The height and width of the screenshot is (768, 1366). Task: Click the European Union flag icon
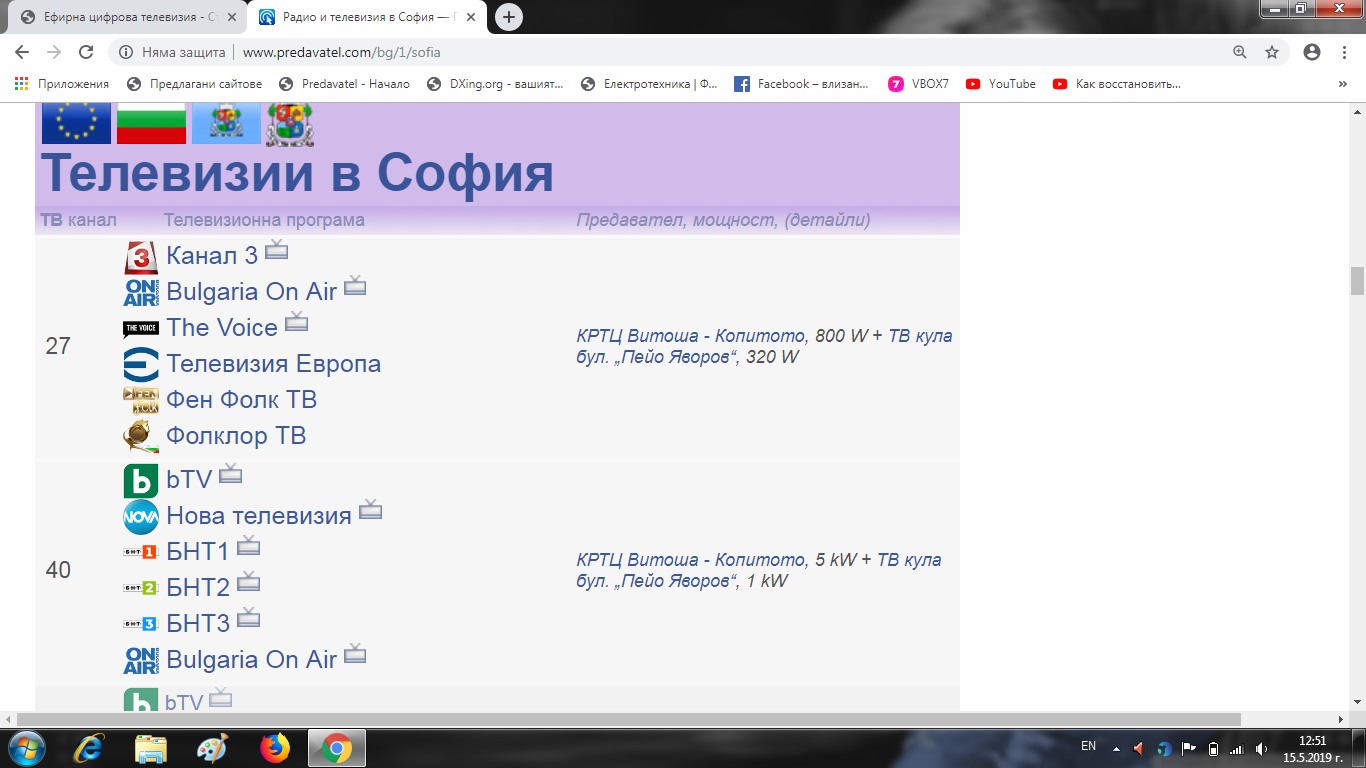coord(76,122)
